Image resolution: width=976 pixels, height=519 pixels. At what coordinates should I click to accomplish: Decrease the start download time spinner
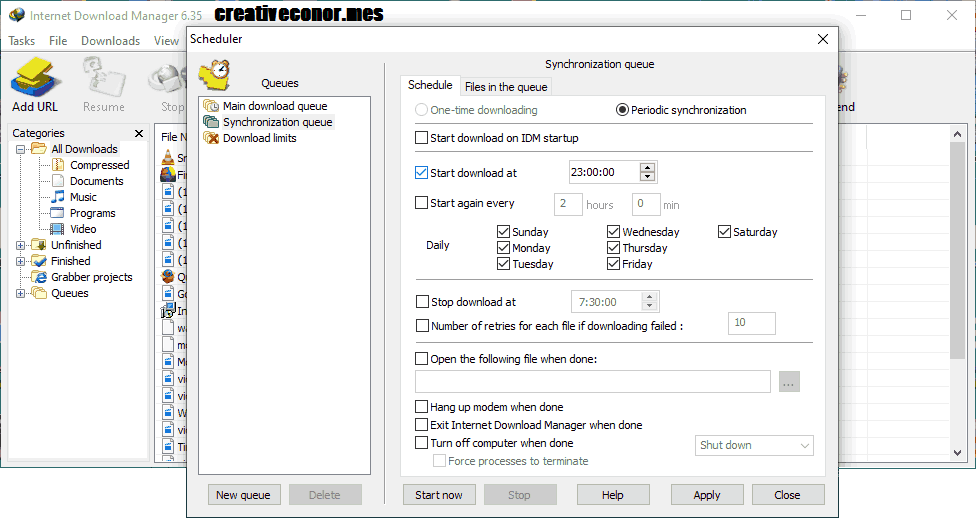tap(647, 177)
